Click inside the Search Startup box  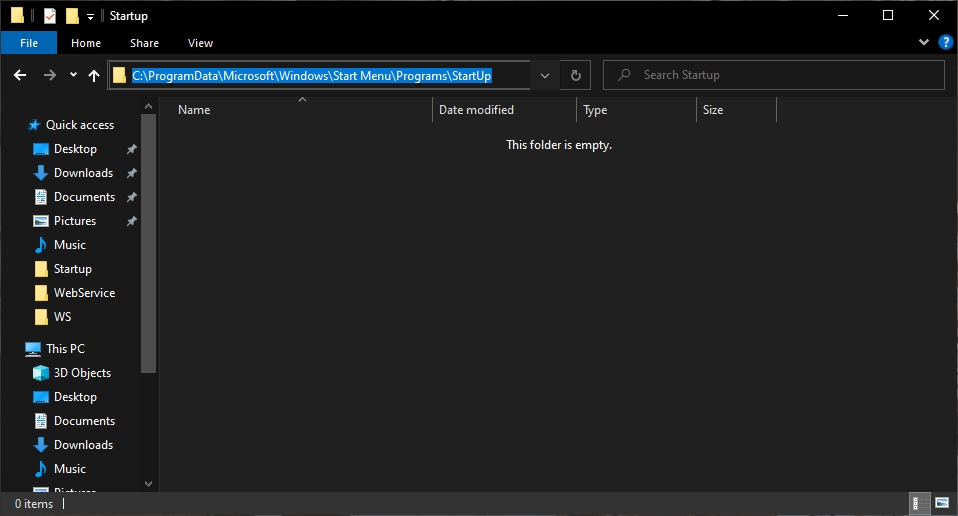coord(780,75)
